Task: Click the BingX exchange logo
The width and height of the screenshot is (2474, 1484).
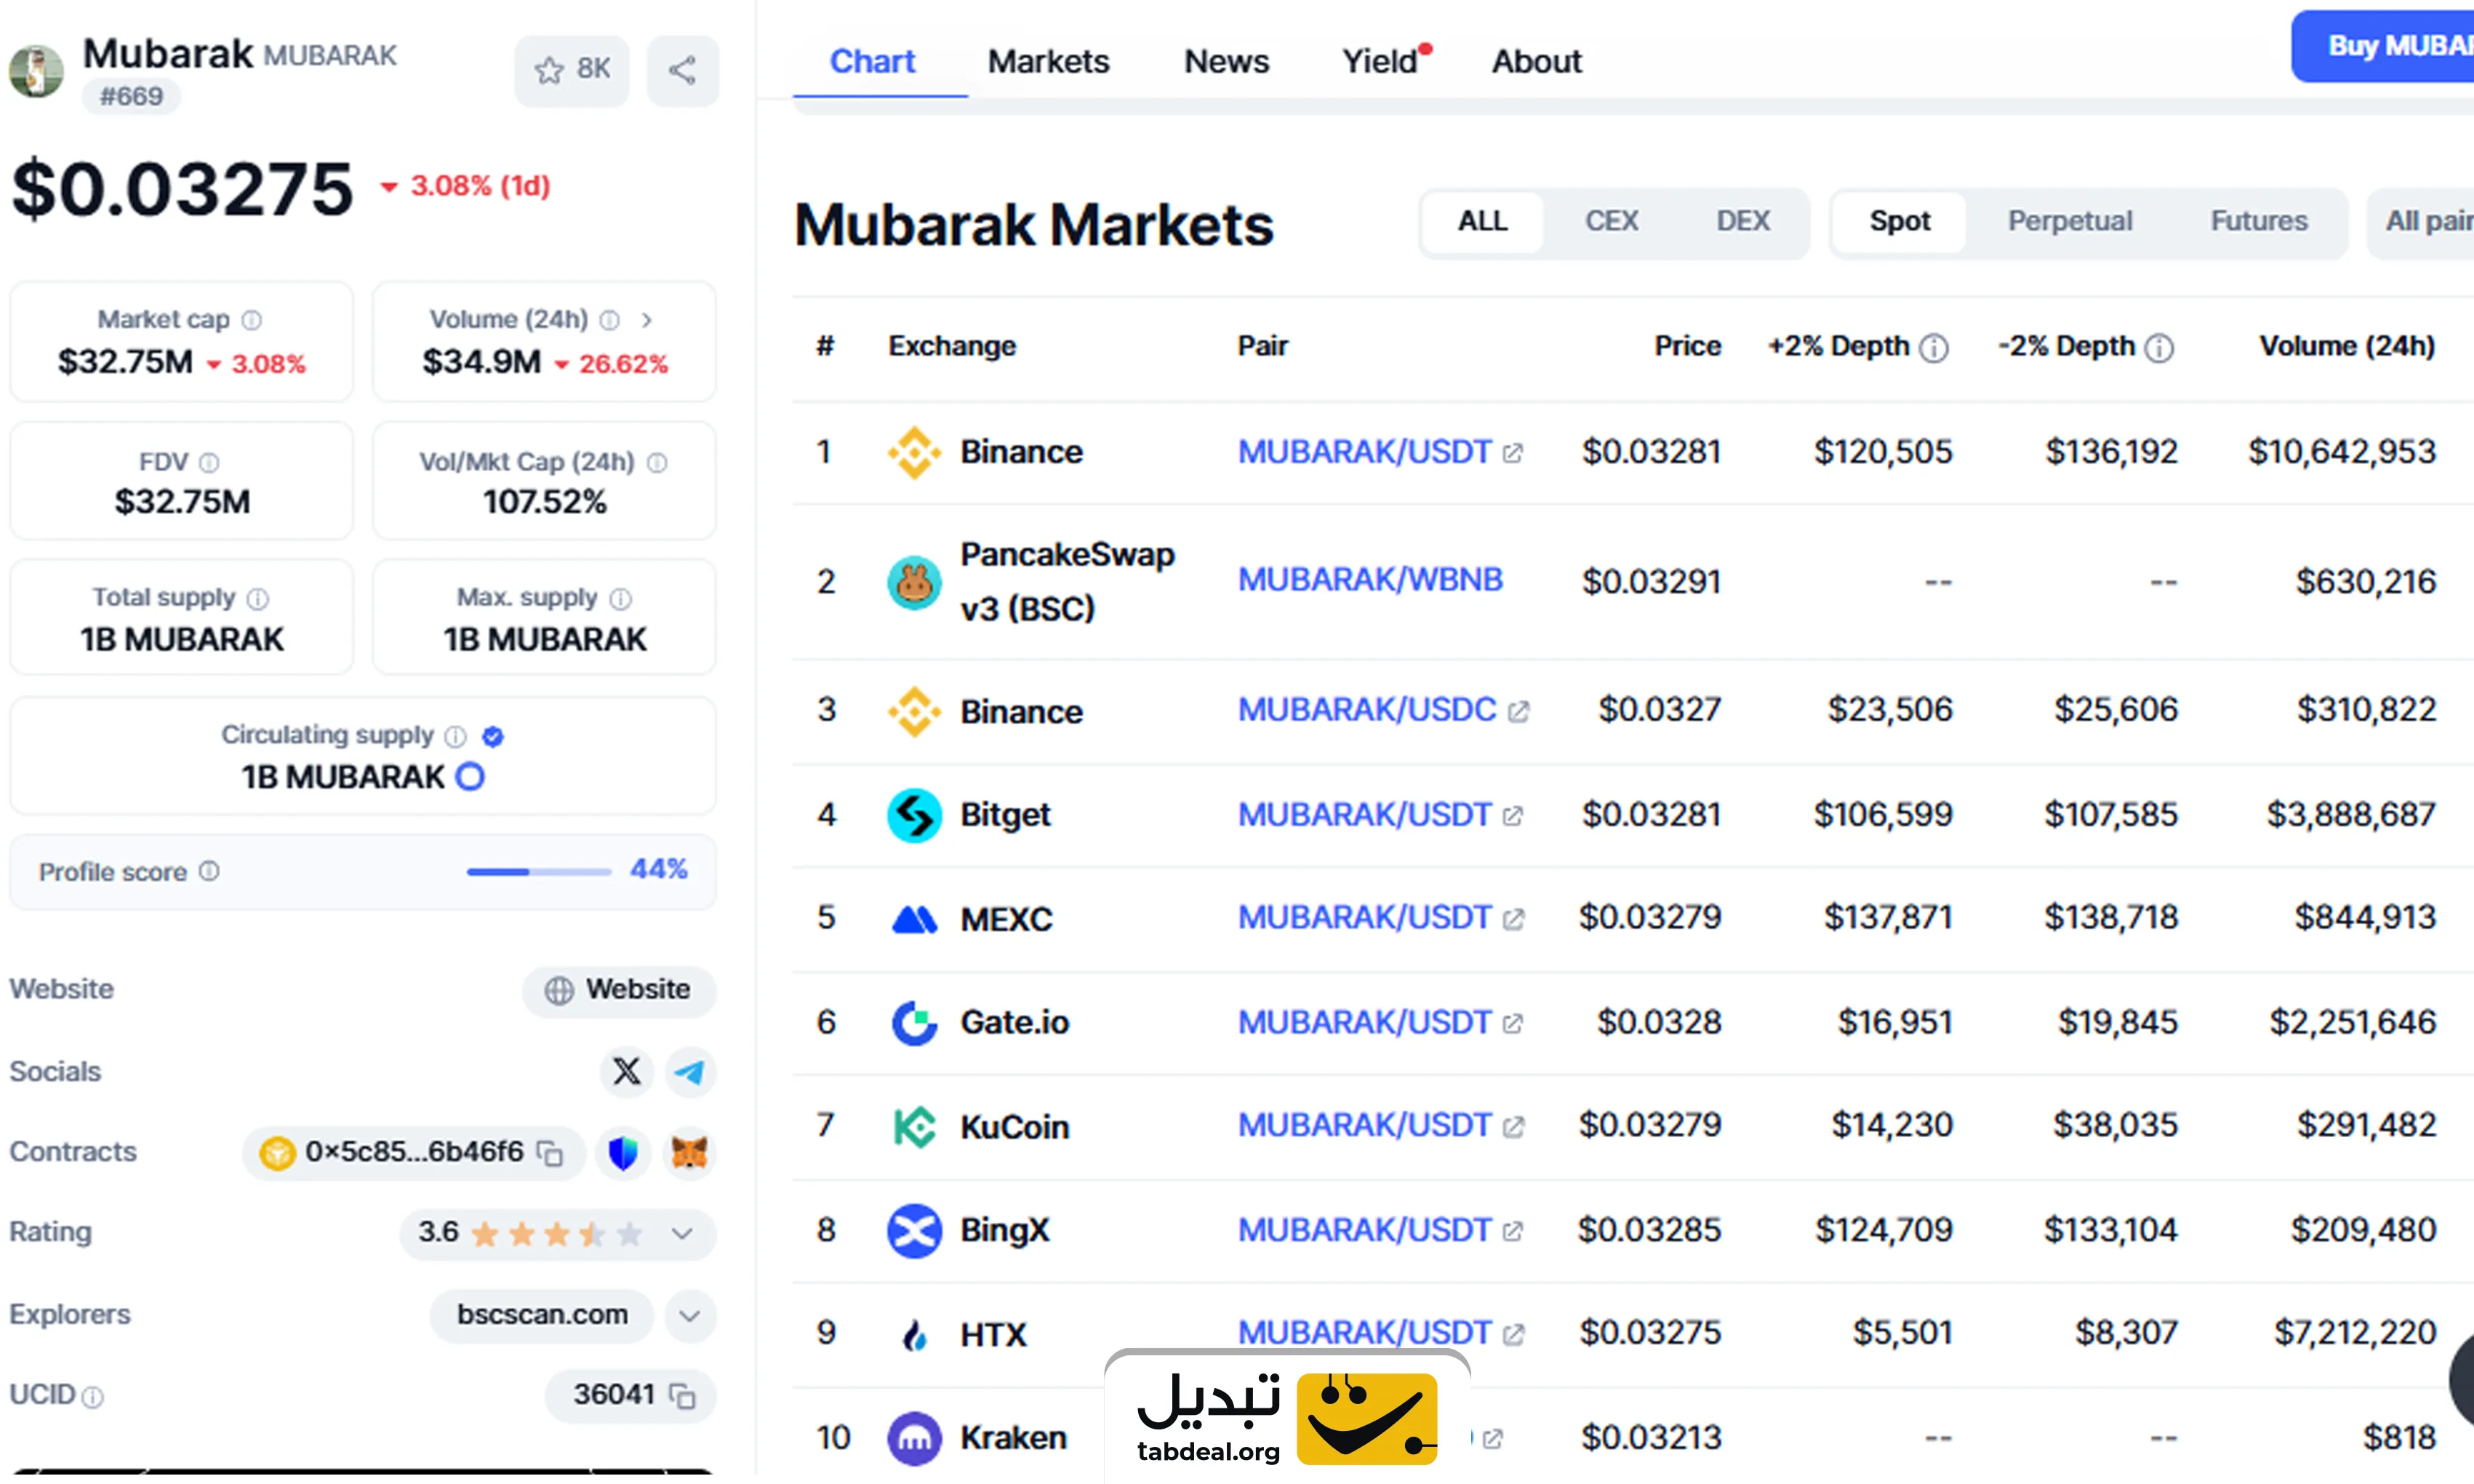Action: 914,1231
